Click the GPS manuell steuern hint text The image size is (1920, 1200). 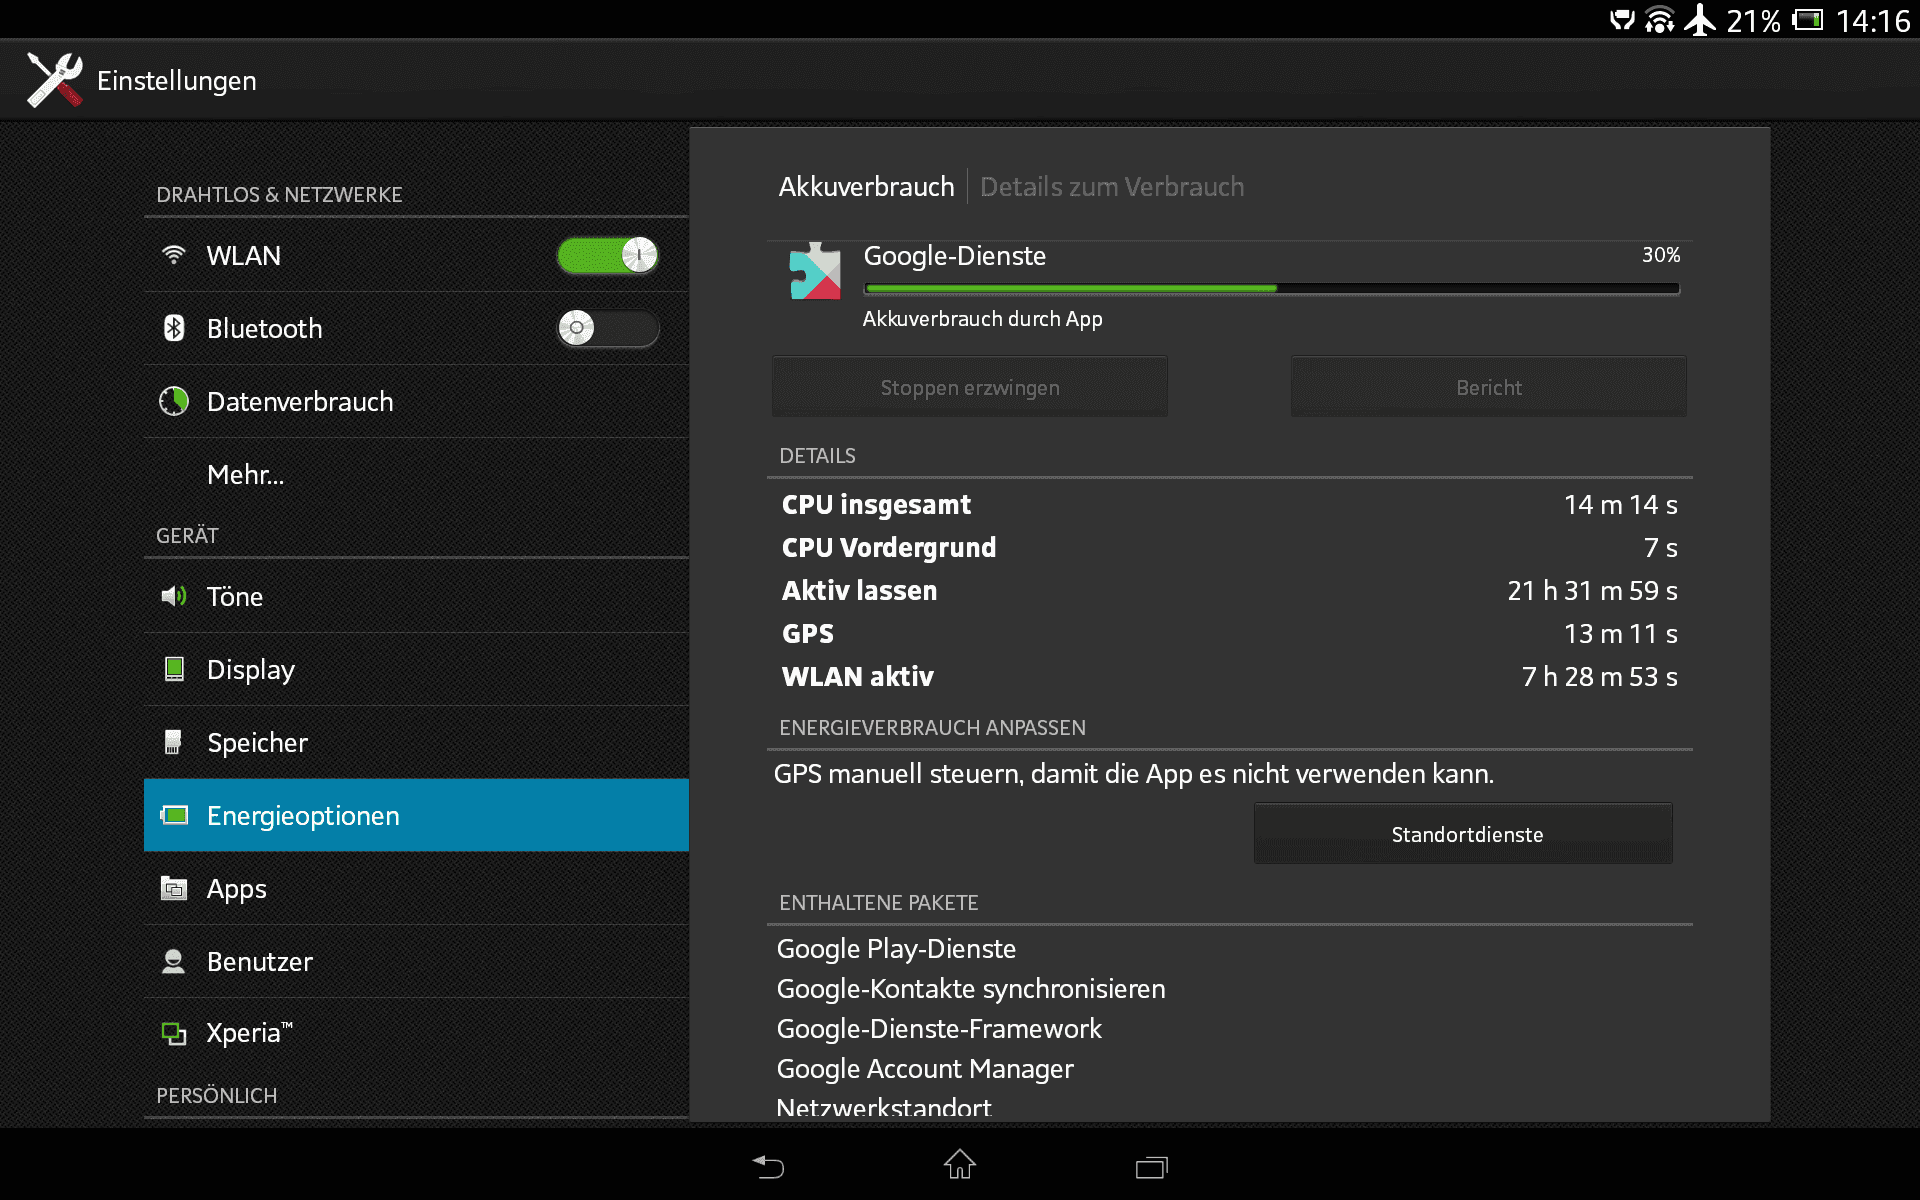[x=1134, y=774]
